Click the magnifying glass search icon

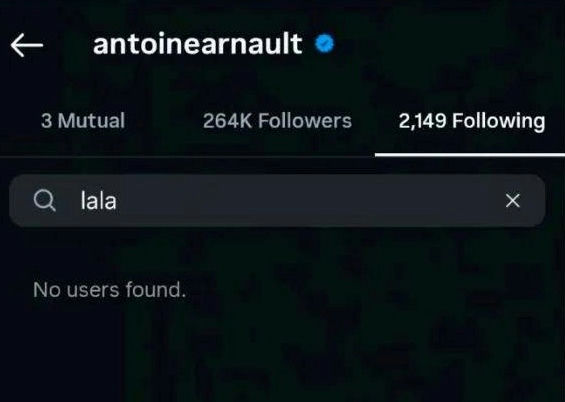pyautogui.click(x=44, y=201)
